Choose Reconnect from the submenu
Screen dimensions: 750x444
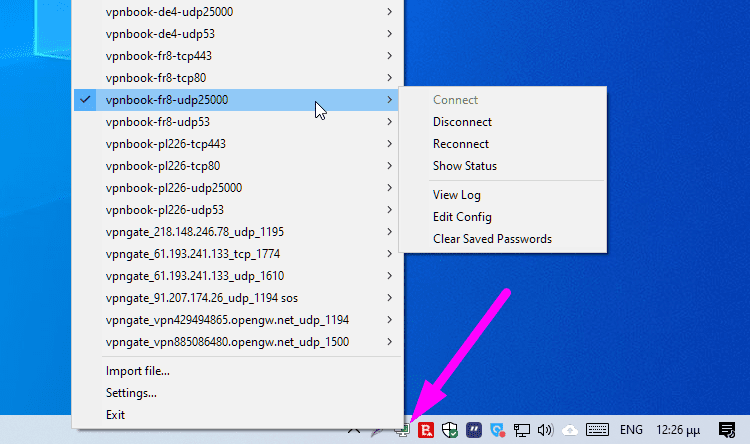pos(461,144)
